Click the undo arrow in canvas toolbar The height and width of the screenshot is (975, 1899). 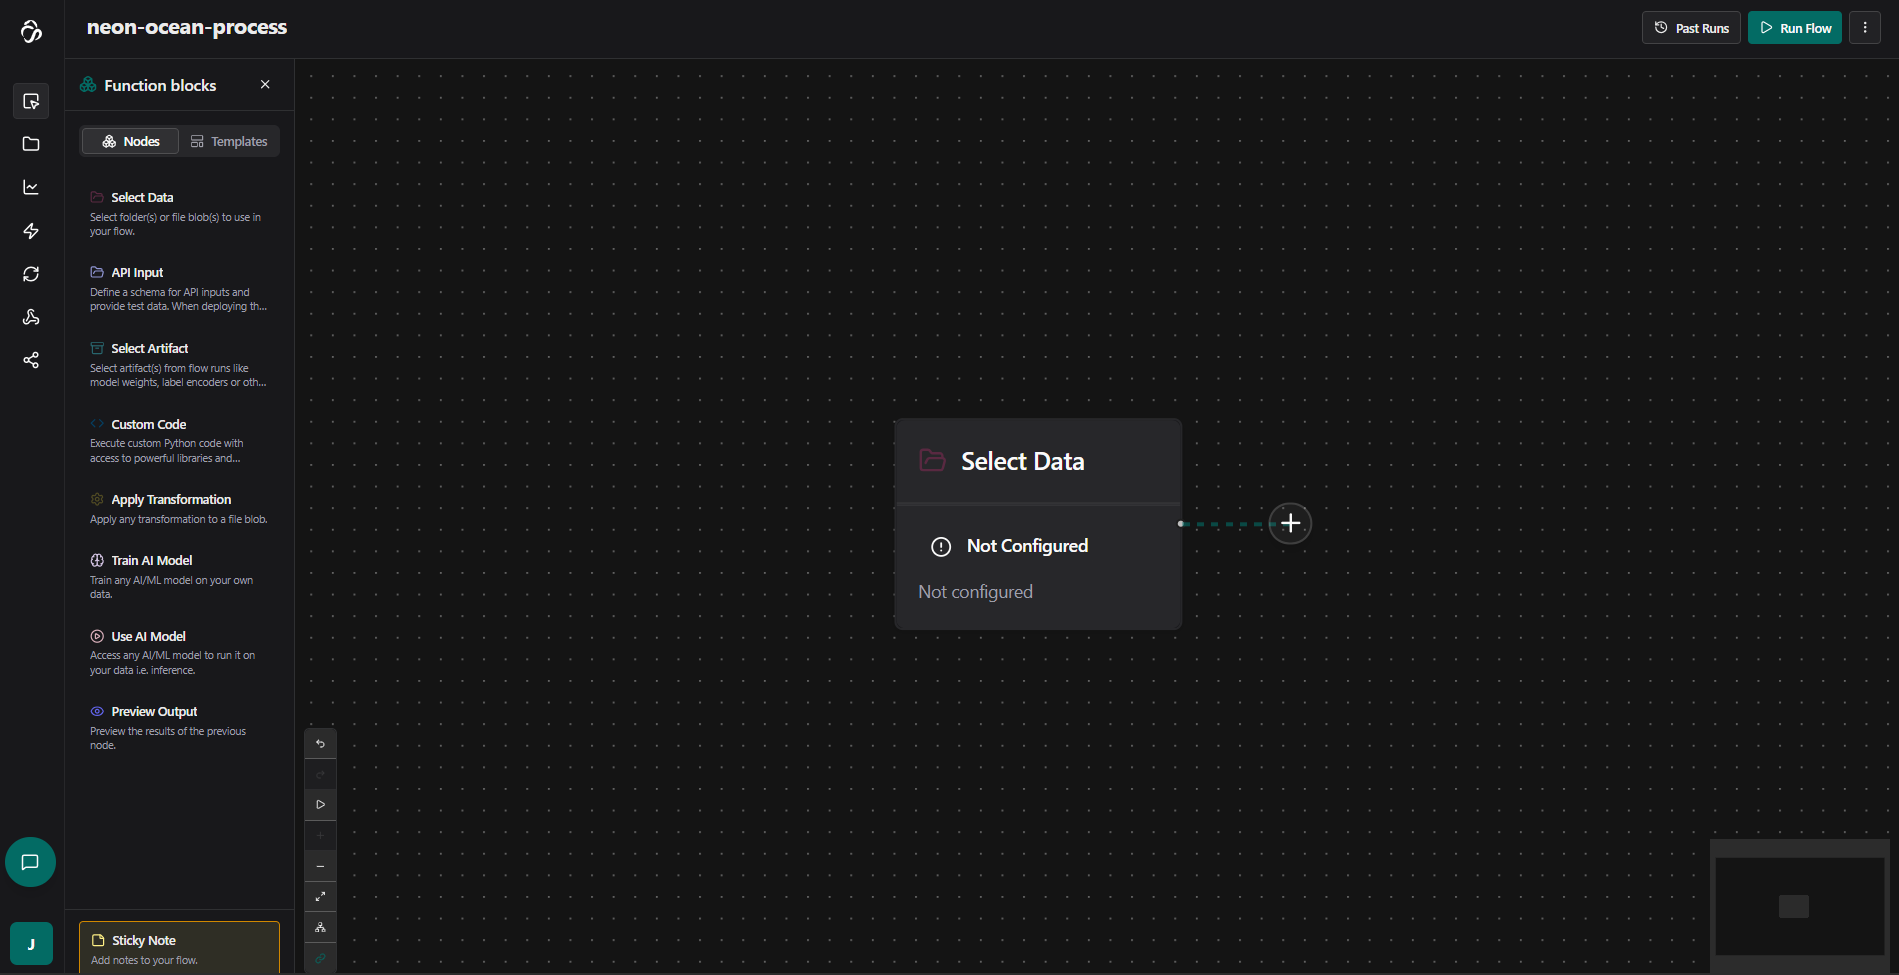coord(320,744)
